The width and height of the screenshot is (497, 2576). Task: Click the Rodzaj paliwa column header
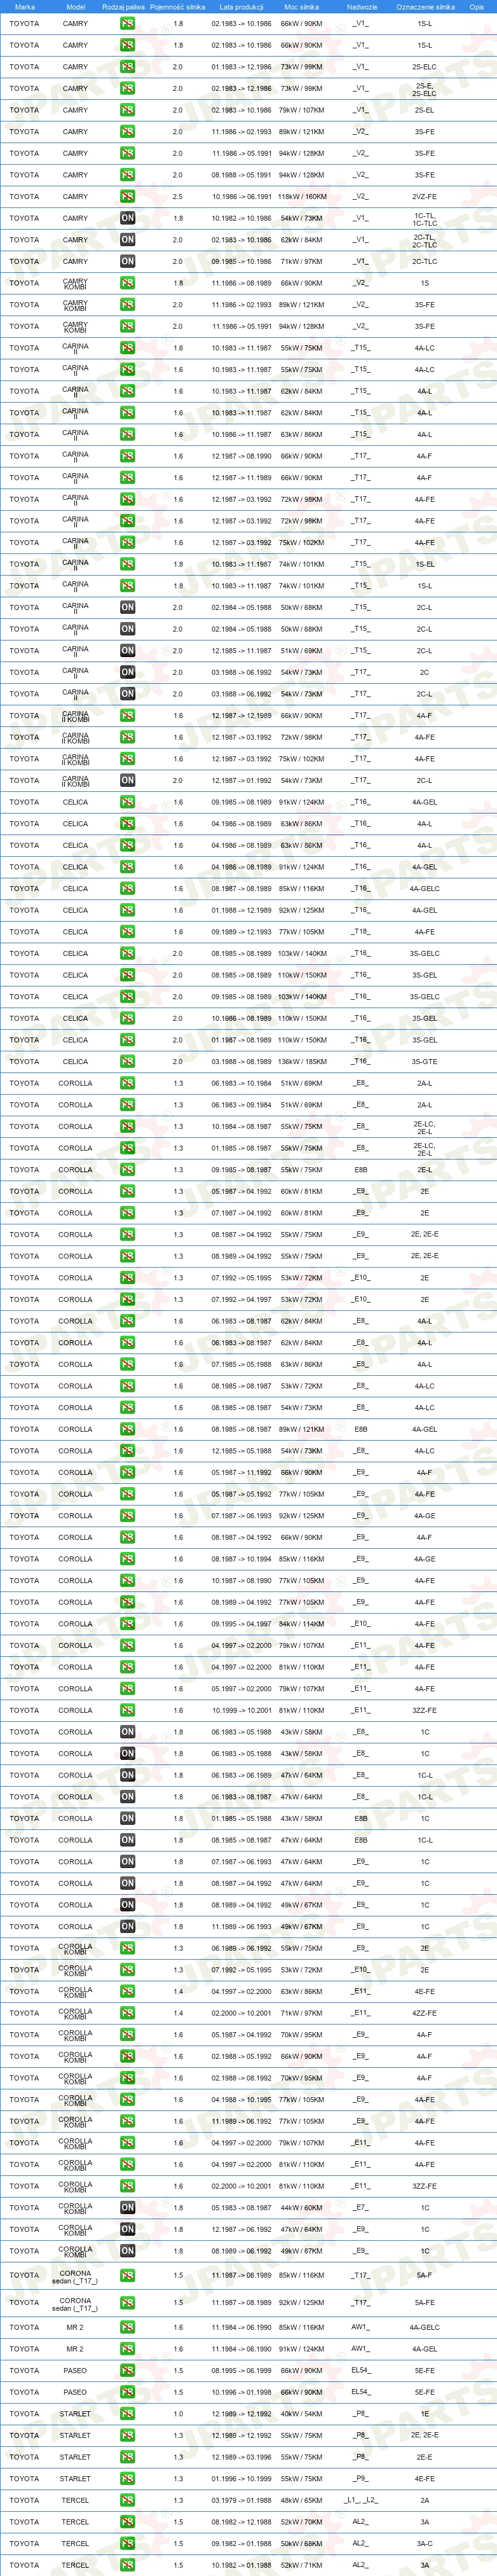point(124,7)
